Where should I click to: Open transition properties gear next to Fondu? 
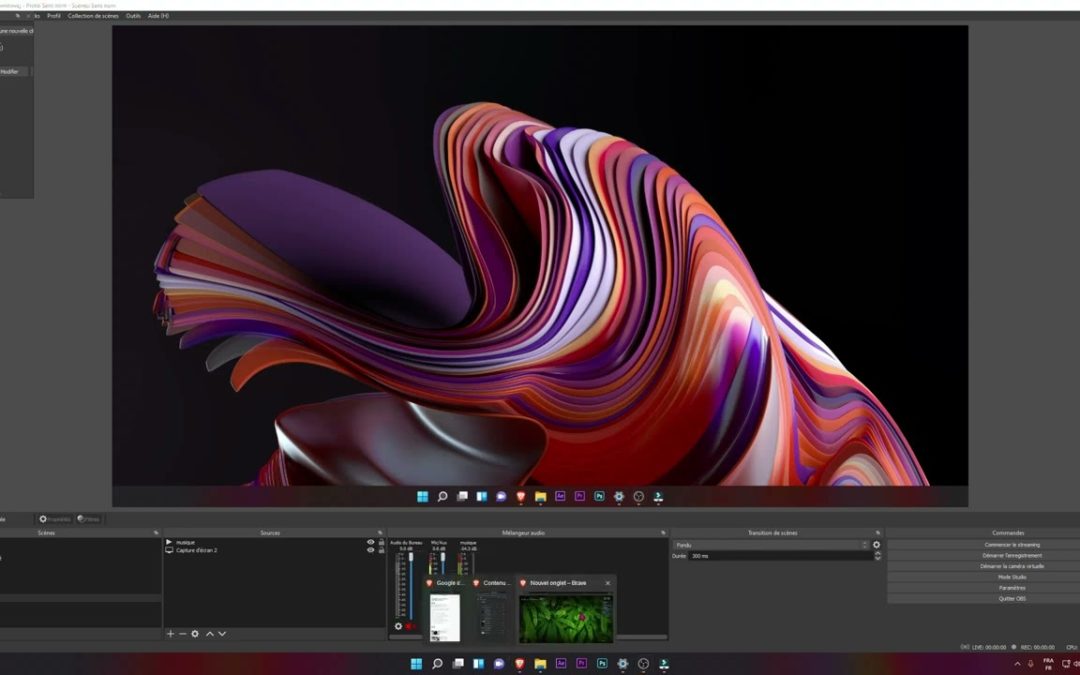(x=877, y=545)
